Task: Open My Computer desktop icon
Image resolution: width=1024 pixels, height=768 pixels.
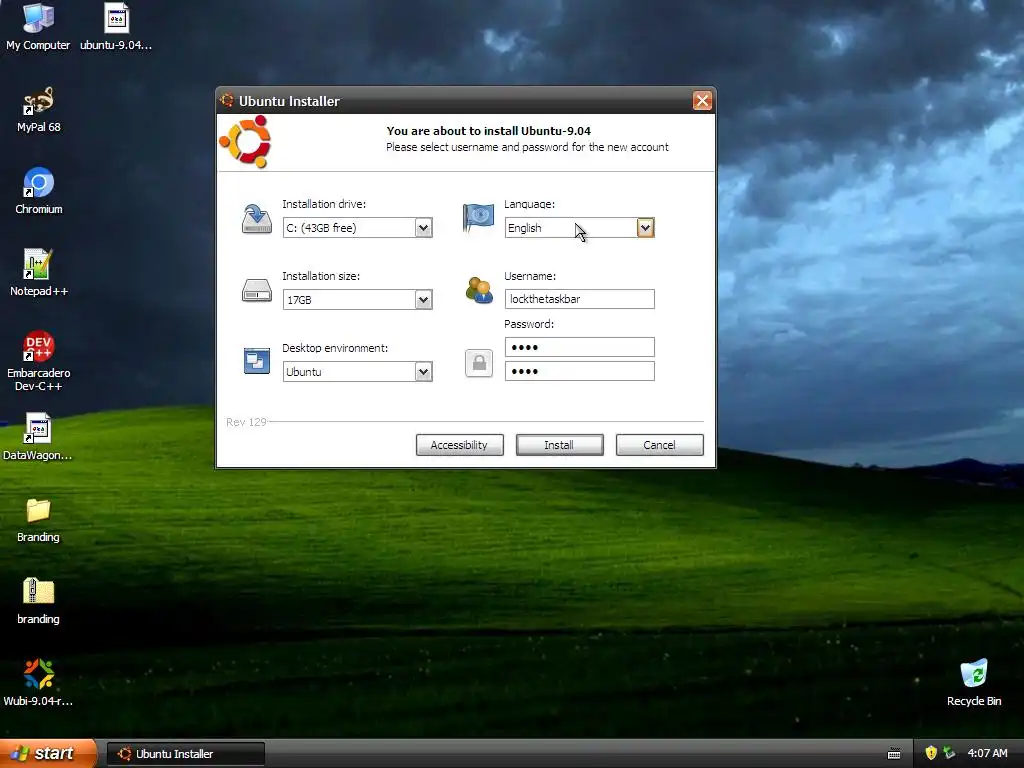Action: tap(38, 18)
